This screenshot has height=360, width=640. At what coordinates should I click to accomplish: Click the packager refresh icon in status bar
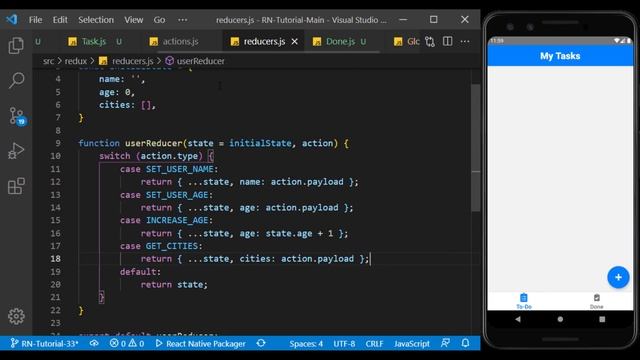click(261, 343)
